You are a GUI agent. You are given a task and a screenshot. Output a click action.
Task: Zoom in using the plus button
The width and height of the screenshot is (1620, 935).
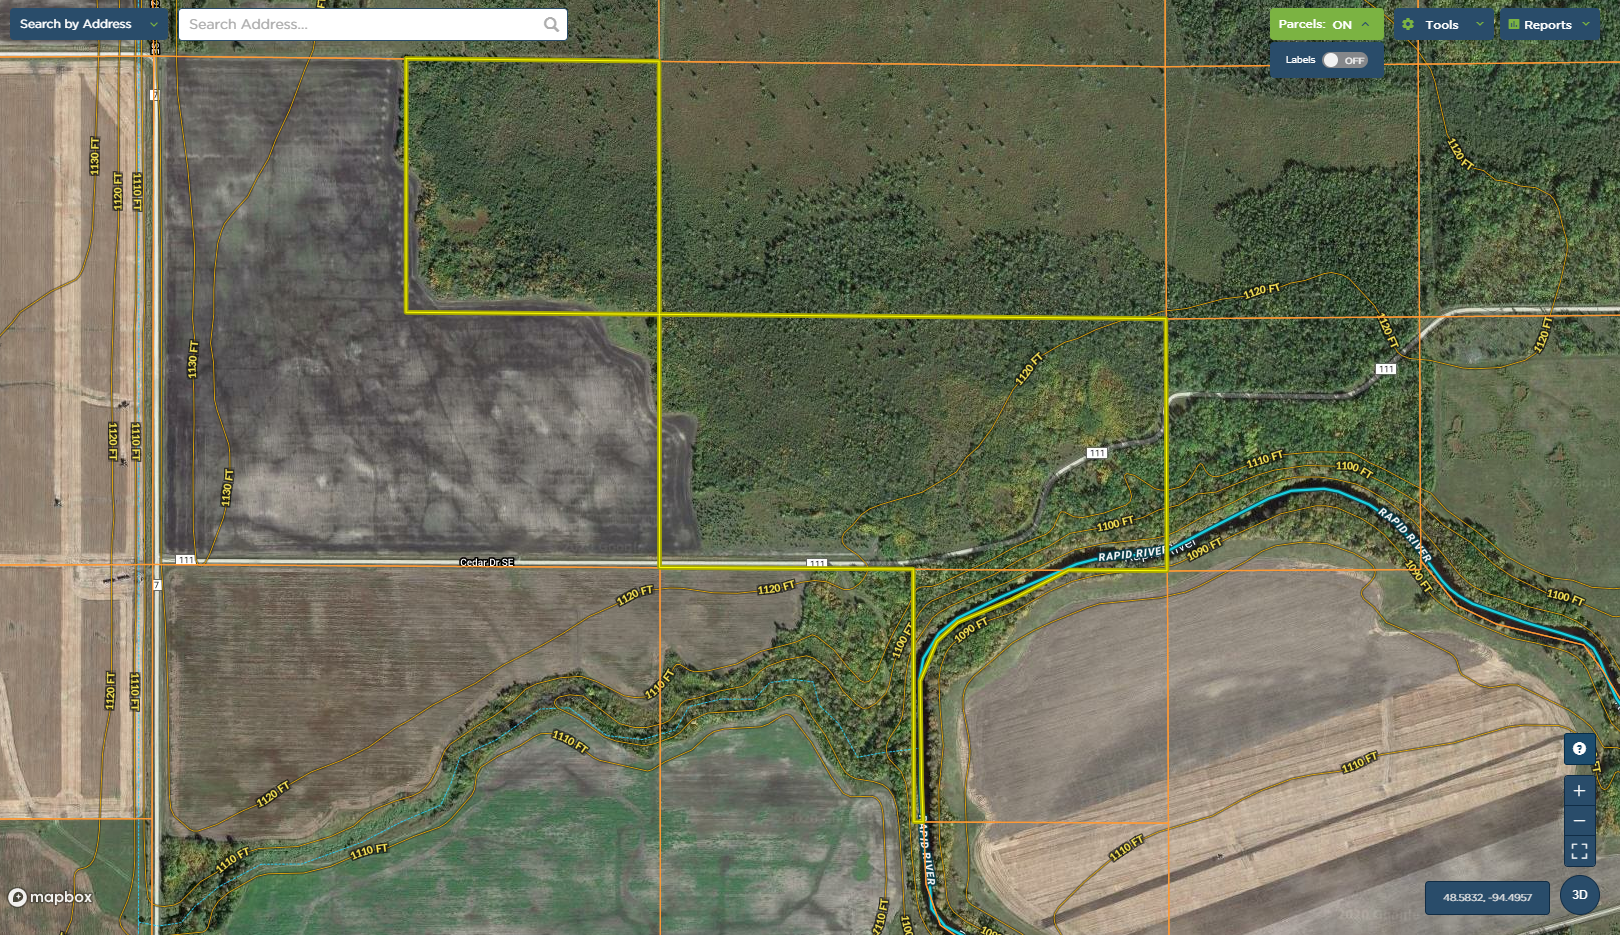click(1579, 791)
